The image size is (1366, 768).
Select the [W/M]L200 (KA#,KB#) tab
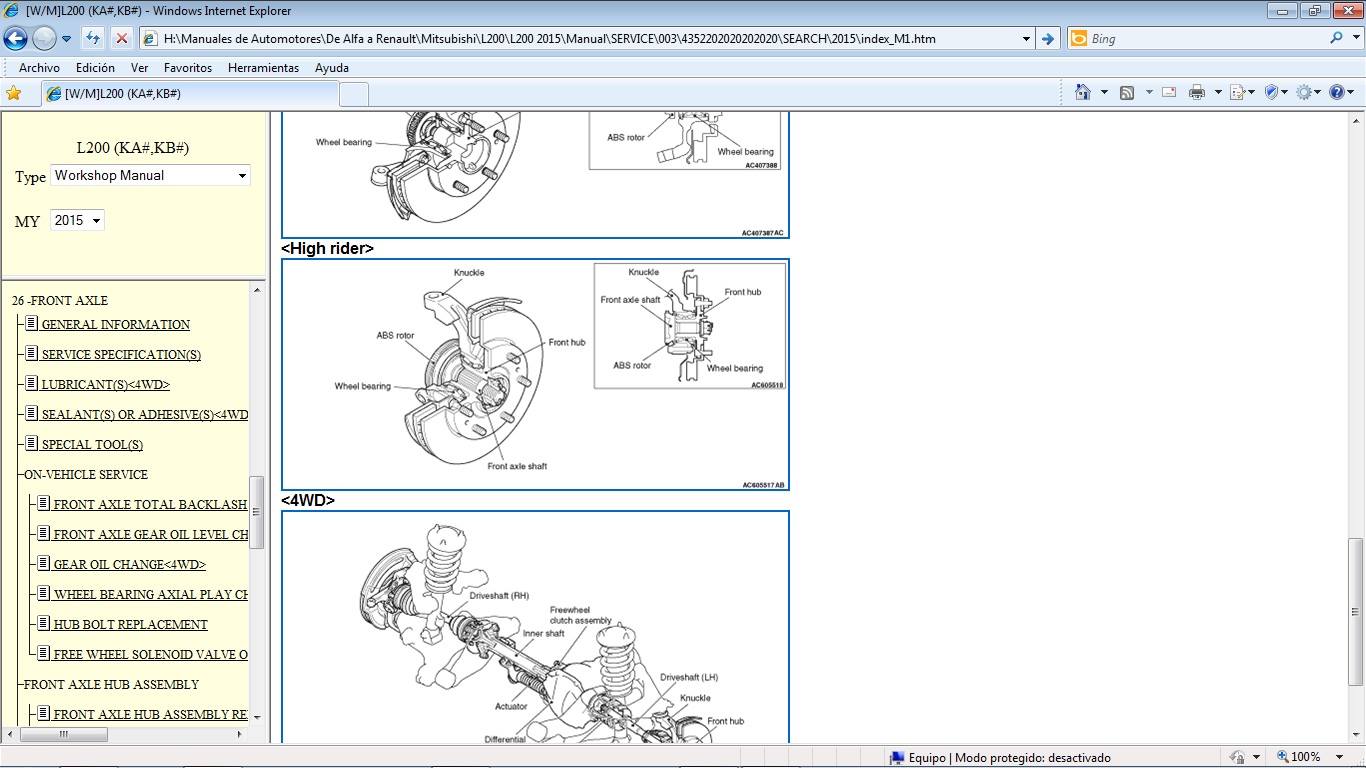188,93
